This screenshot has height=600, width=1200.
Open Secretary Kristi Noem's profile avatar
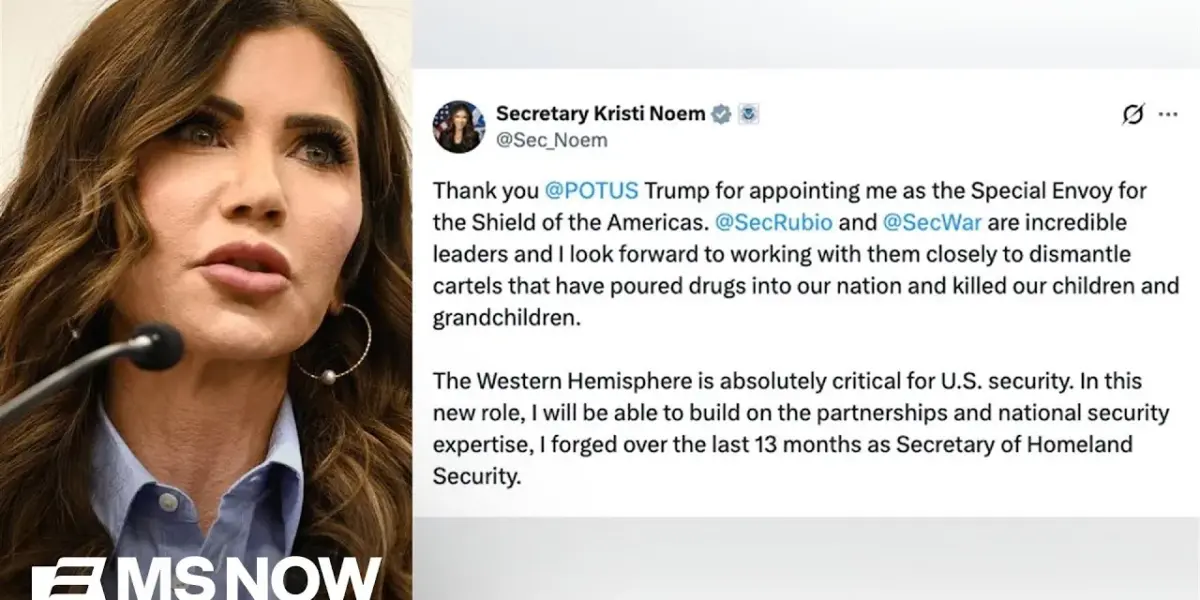(x=458, y=126)
